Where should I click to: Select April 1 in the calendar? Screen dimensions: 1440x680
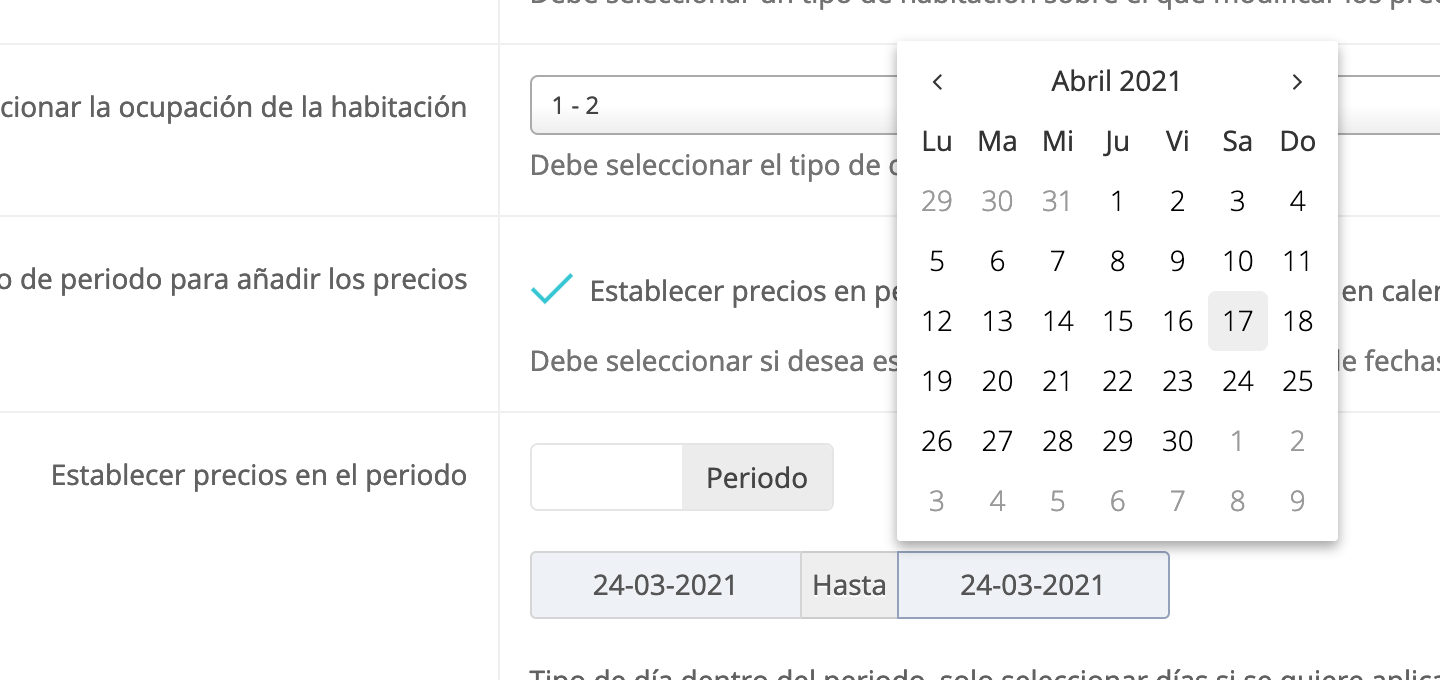[1117, 201]
